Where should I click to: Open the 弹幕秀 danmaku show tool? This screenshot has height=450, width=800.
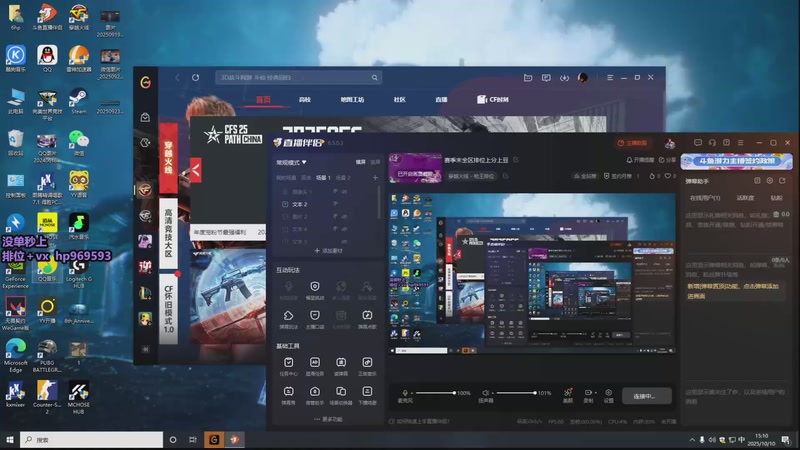tap(288, 395)
